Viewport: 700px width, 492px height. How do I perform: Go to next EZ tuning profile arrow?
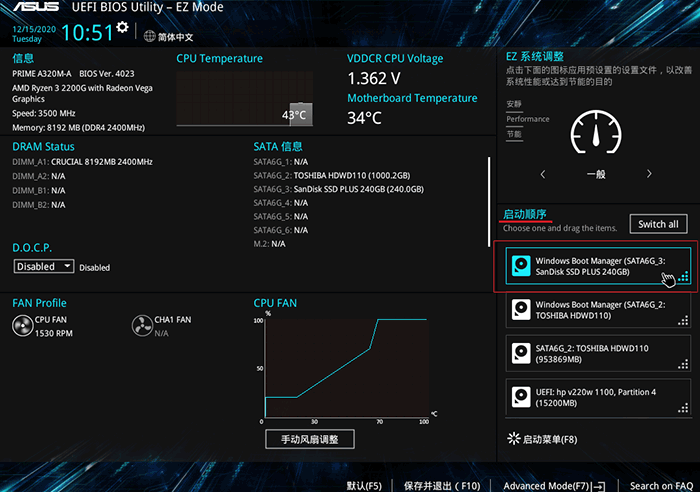[x=649, y=174]
